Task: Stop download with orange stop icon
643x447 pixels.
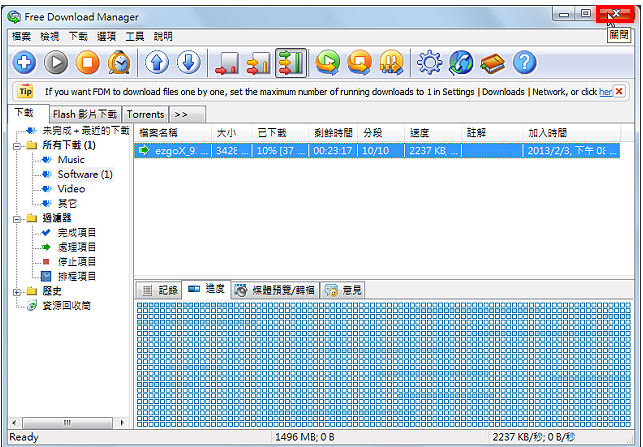Action: coord(87,63)
